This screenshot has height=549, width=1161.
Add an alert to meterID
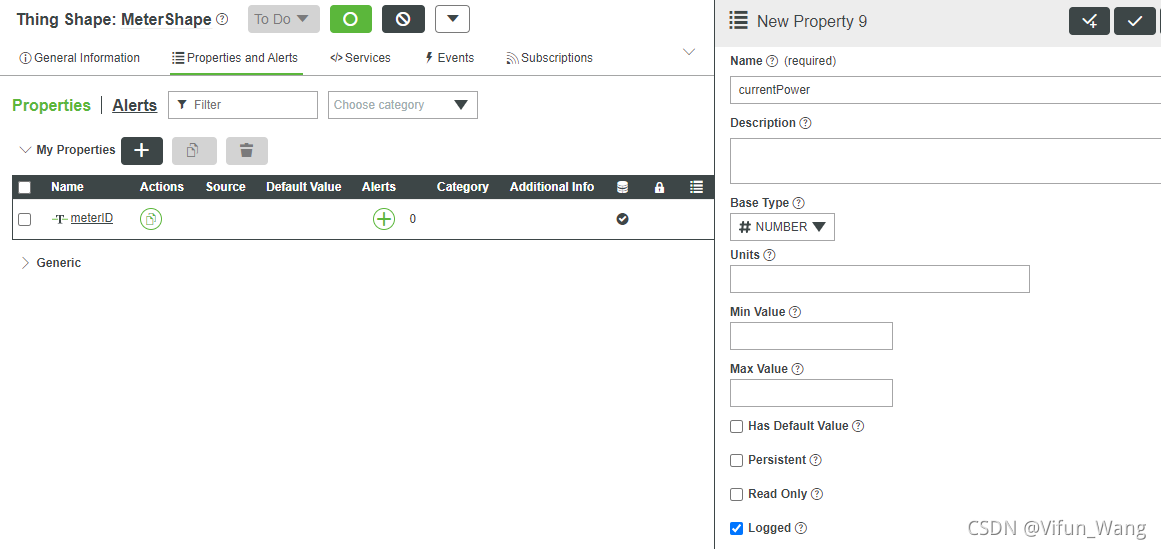click(384, 219)
